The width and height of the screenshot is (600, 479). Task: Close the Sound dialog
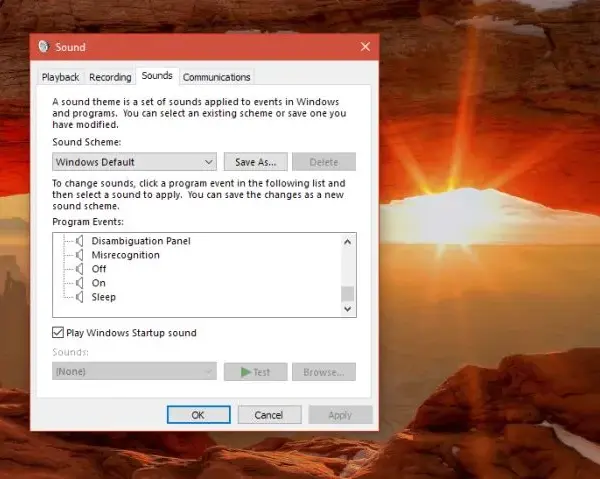click(365, 47)
